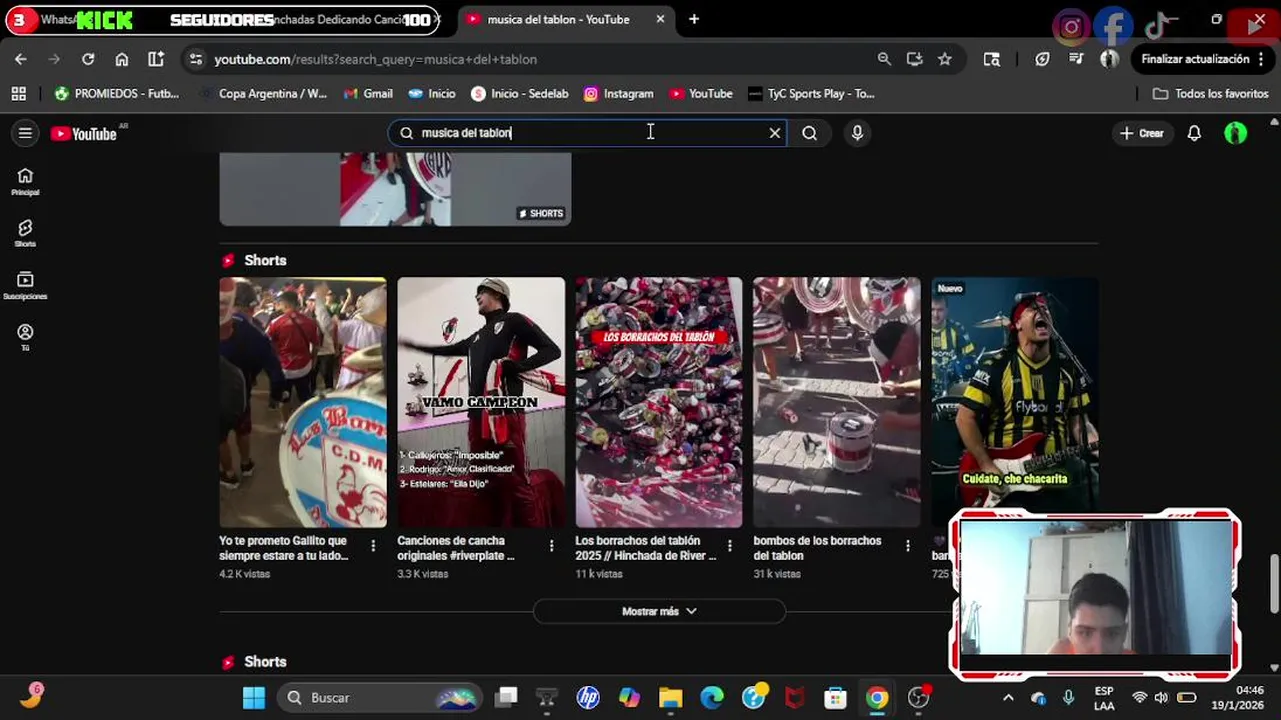Open the YouTube bookmark in the bookmarks bar
1281x720 pixels.
(x=701, y=93)
